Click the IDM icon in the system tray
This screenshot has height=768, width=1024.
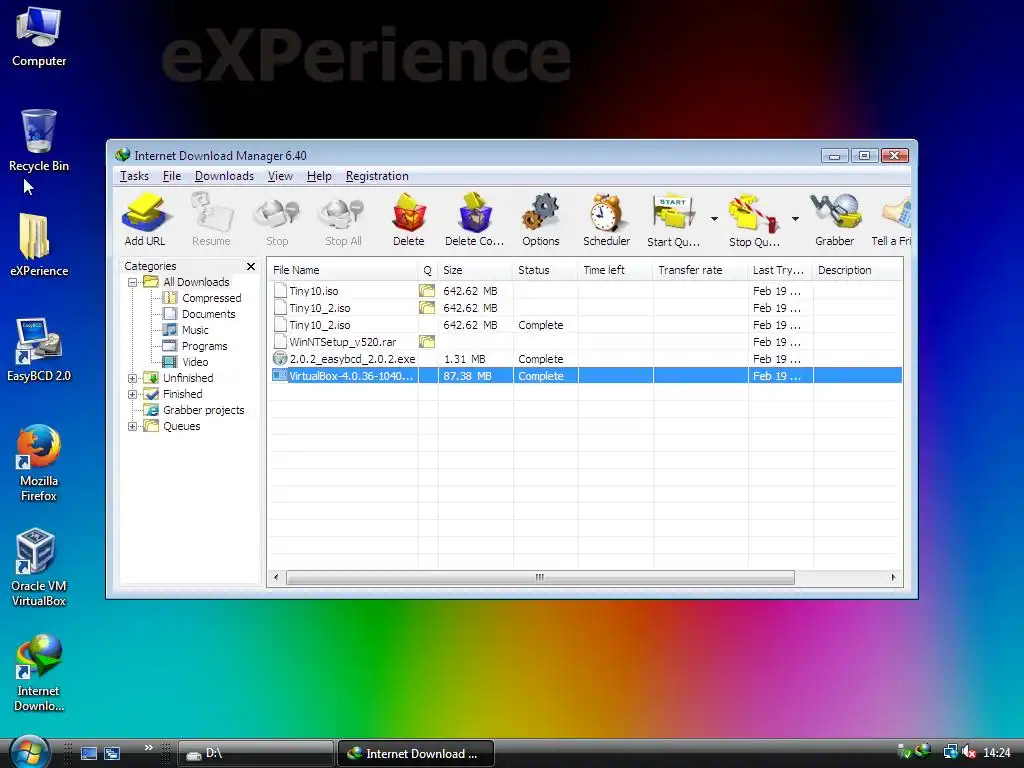tap(923, 751)
